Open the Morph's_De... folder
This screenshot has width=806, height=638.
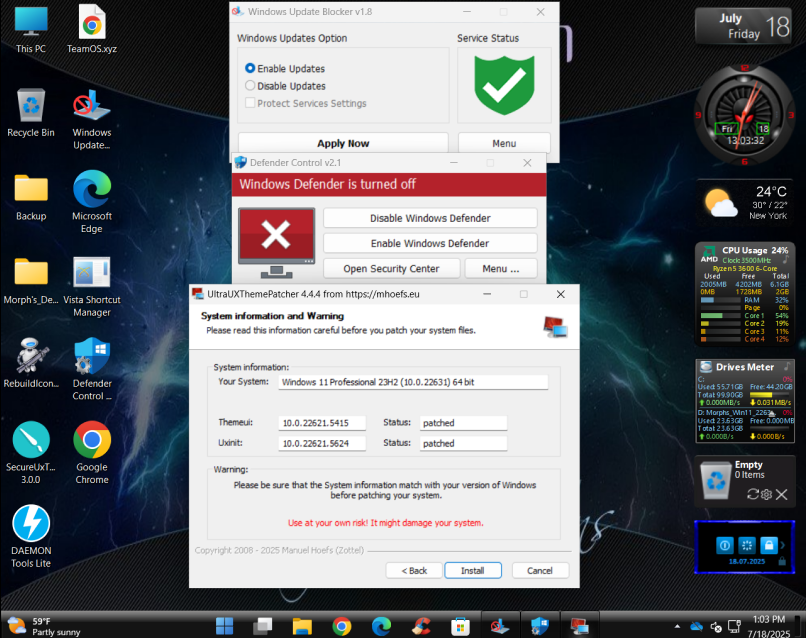[31, 280]
